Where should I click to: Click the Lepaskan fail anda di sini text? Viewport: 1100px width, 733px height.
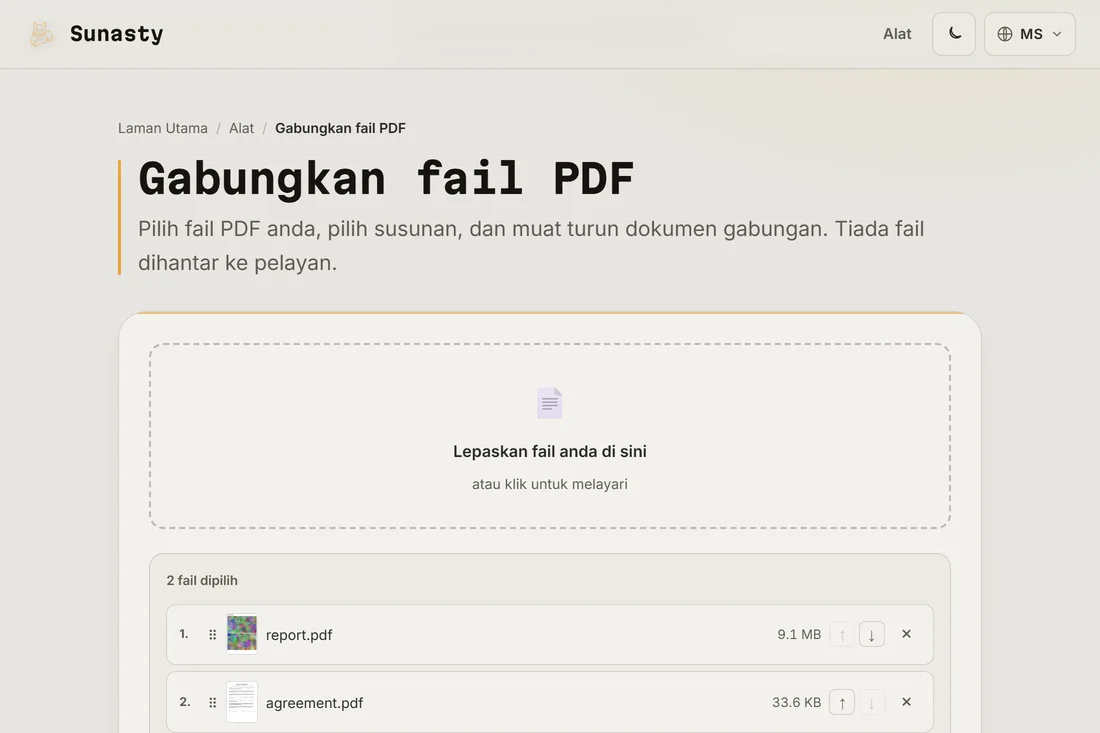549,451
